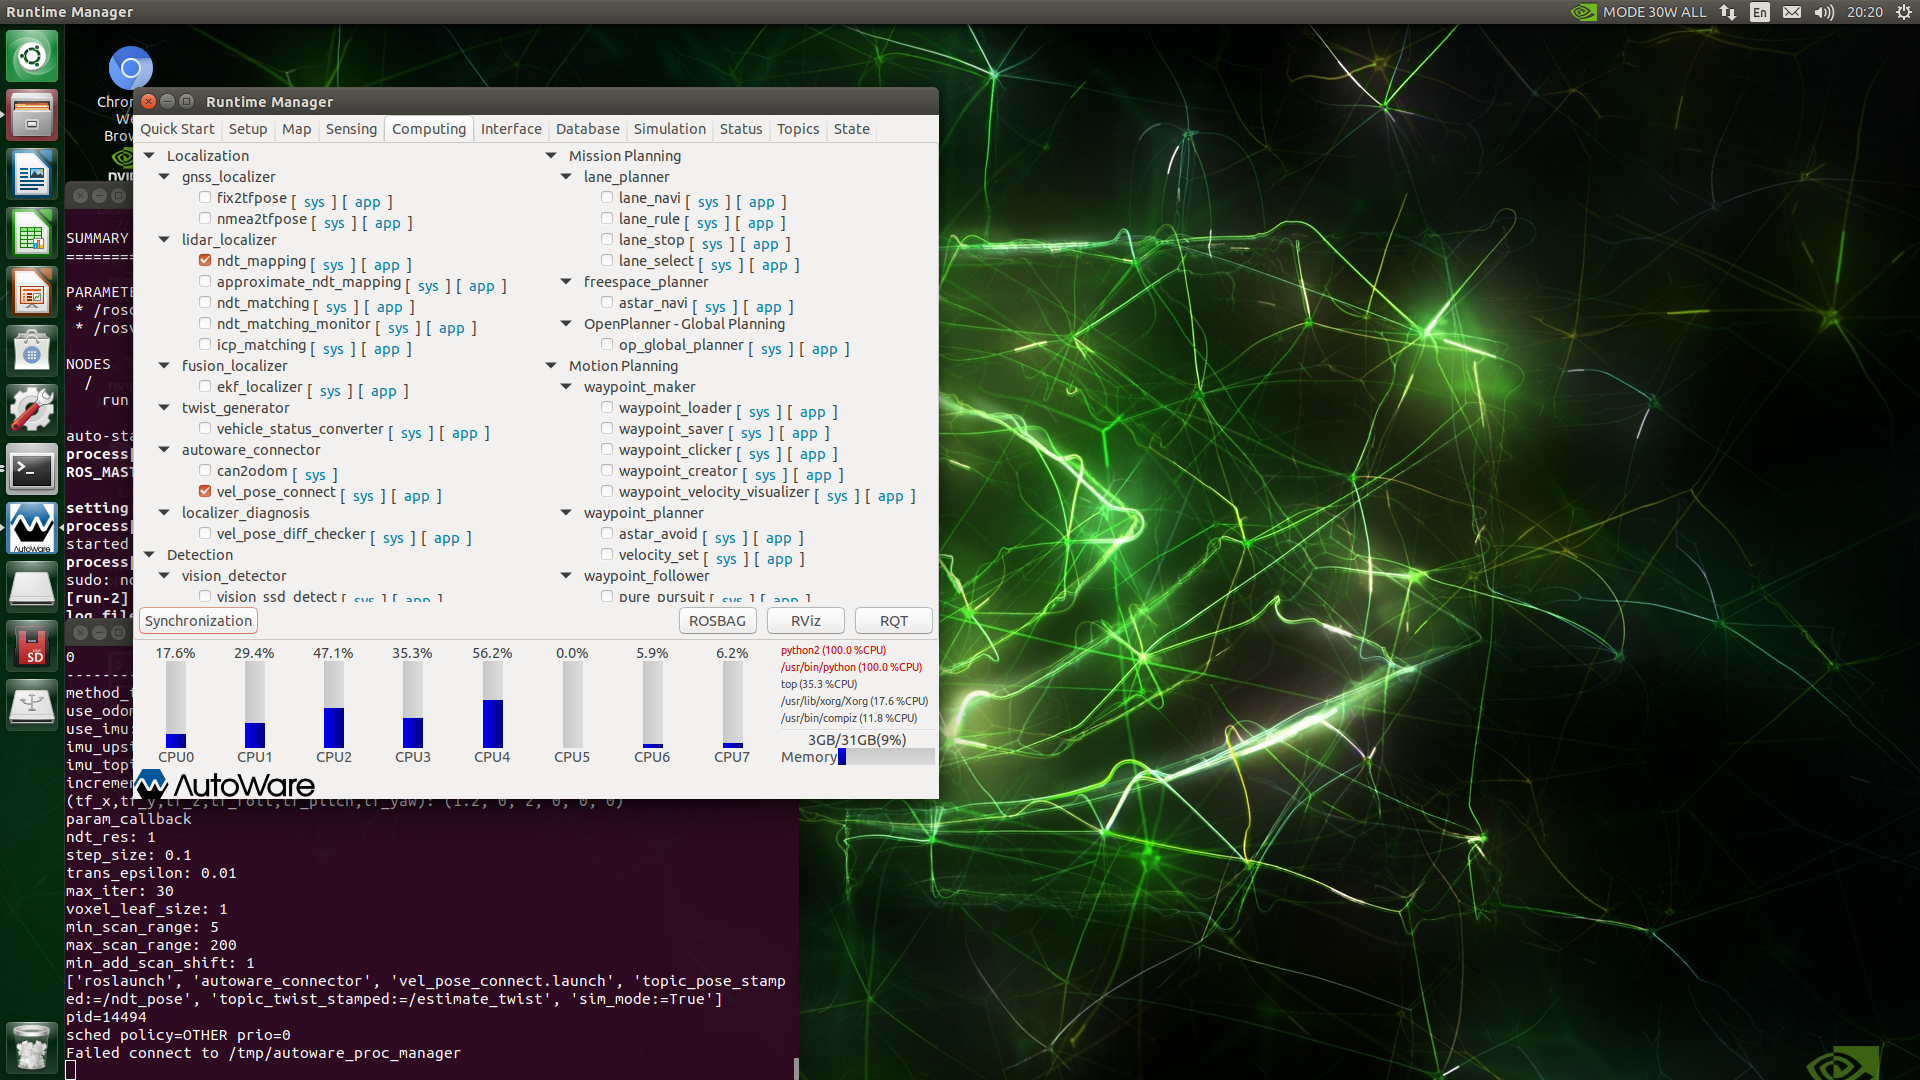
Task: Switch to the Setup tab
Action: [x=248, y=129]
